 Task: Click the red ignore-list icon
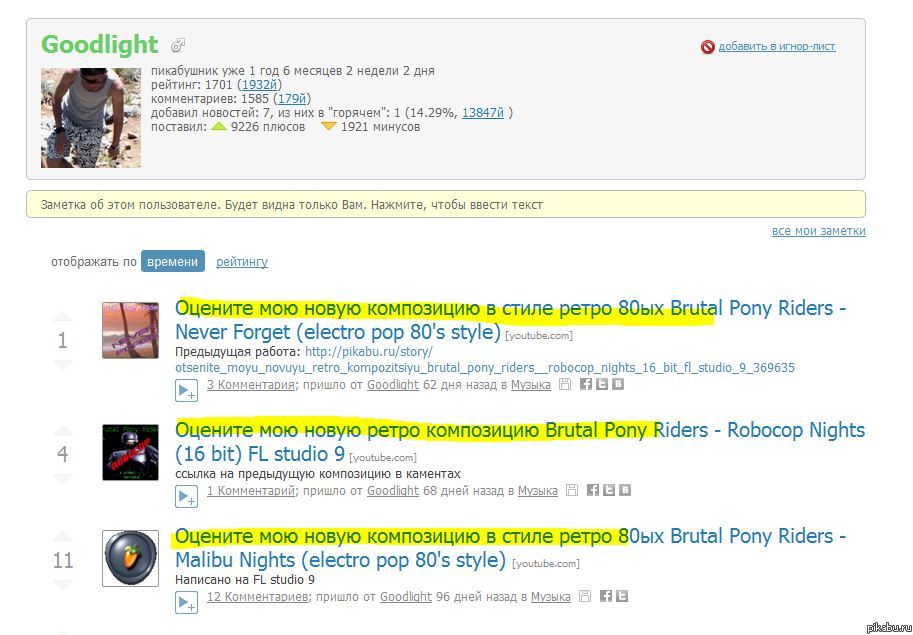click(x=708, y=47)
